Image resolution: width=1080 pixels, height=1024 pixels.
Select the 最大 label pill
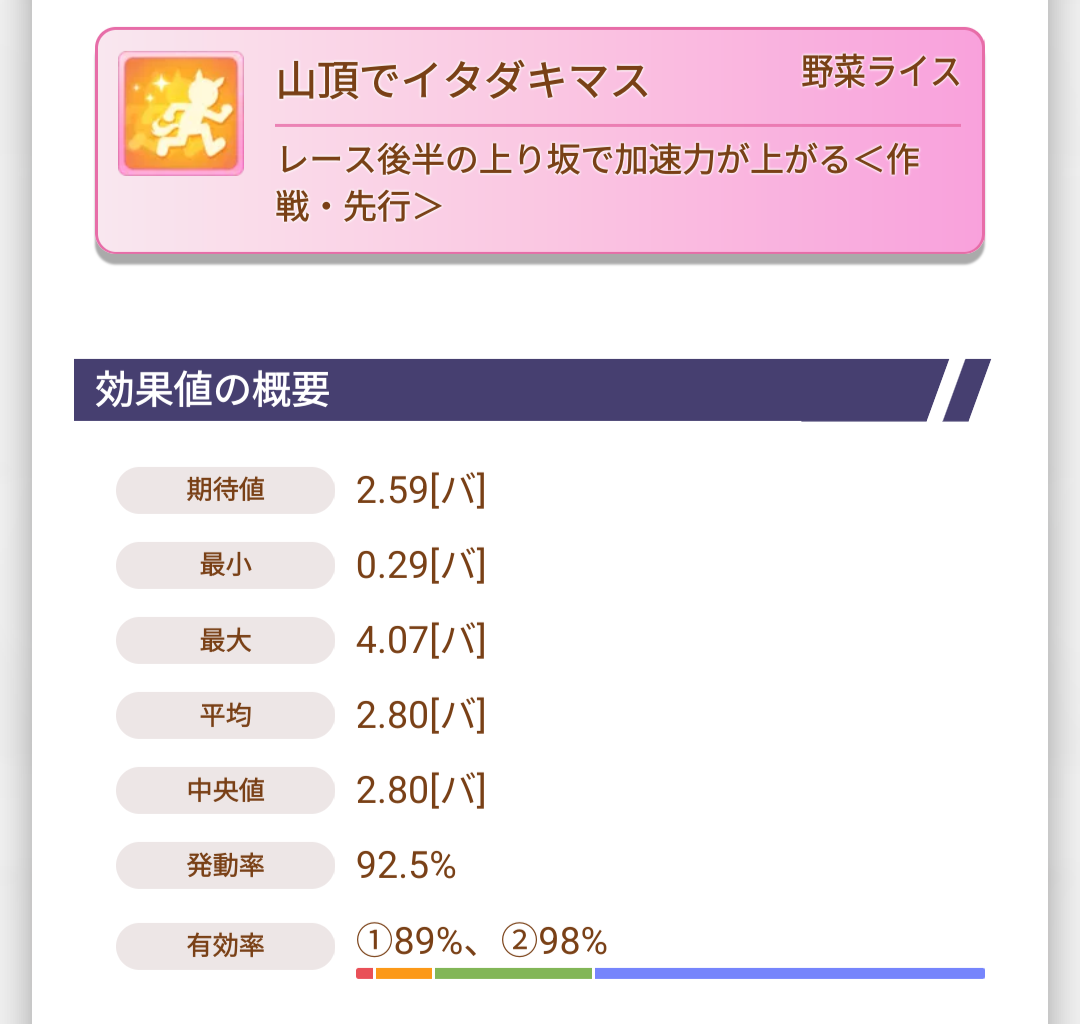click(x=225, y=640)
